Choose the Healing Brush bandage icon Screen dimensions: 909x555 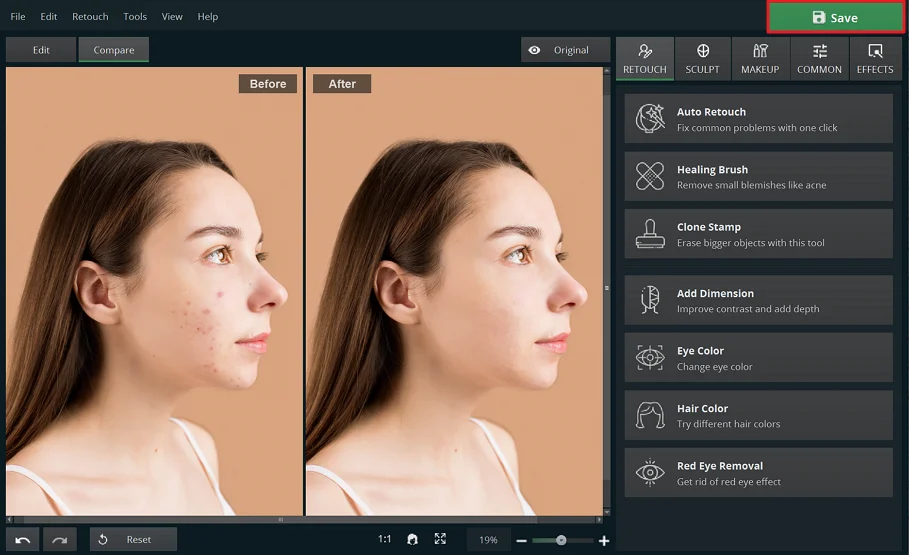point(650,176)
